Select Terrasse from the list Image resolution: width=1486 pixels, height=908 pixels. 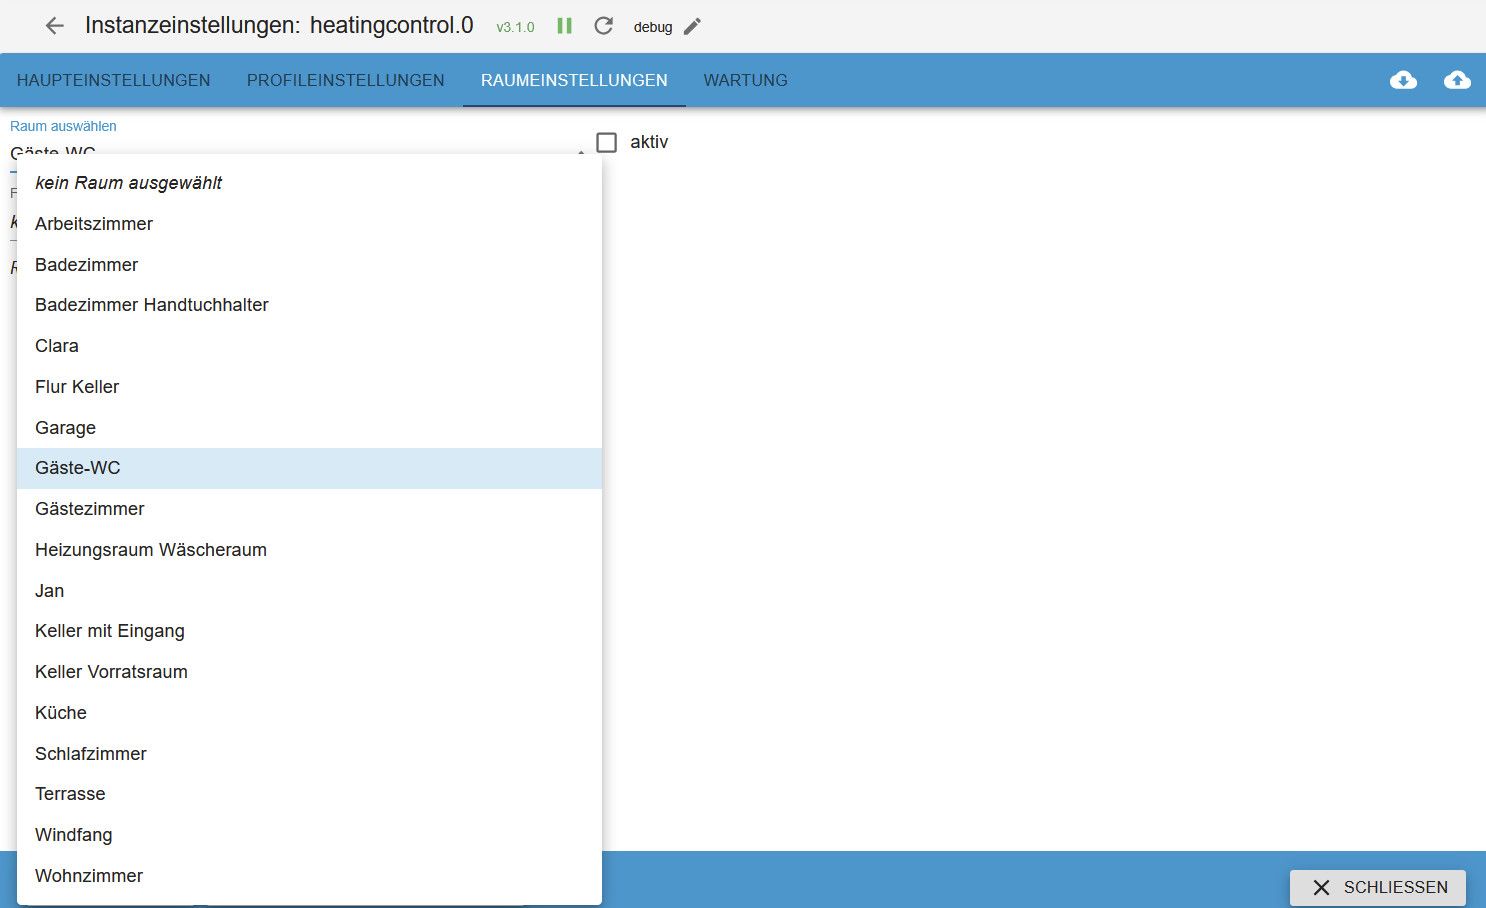coord(309,794)
